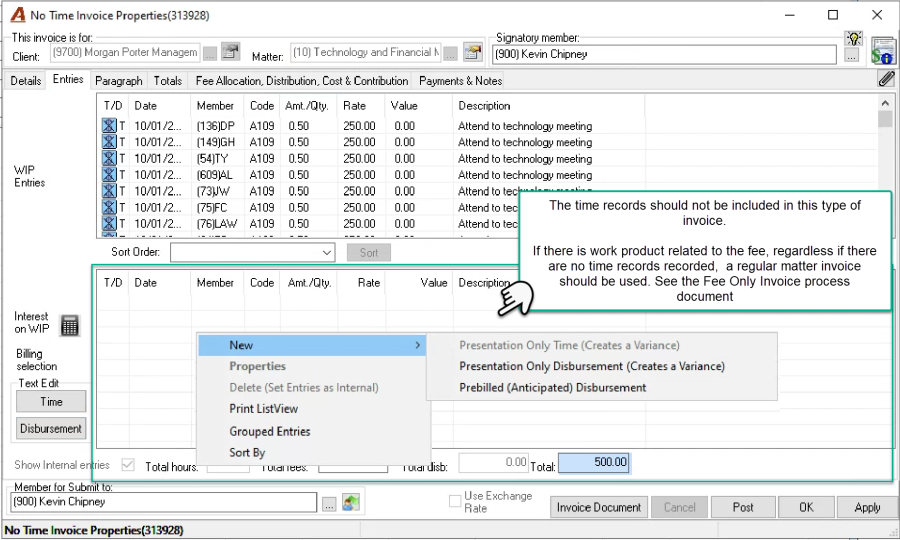Screen dimensions: 900x540
Task: Open the Sort Order dropdown
Action: coord(327,252)
